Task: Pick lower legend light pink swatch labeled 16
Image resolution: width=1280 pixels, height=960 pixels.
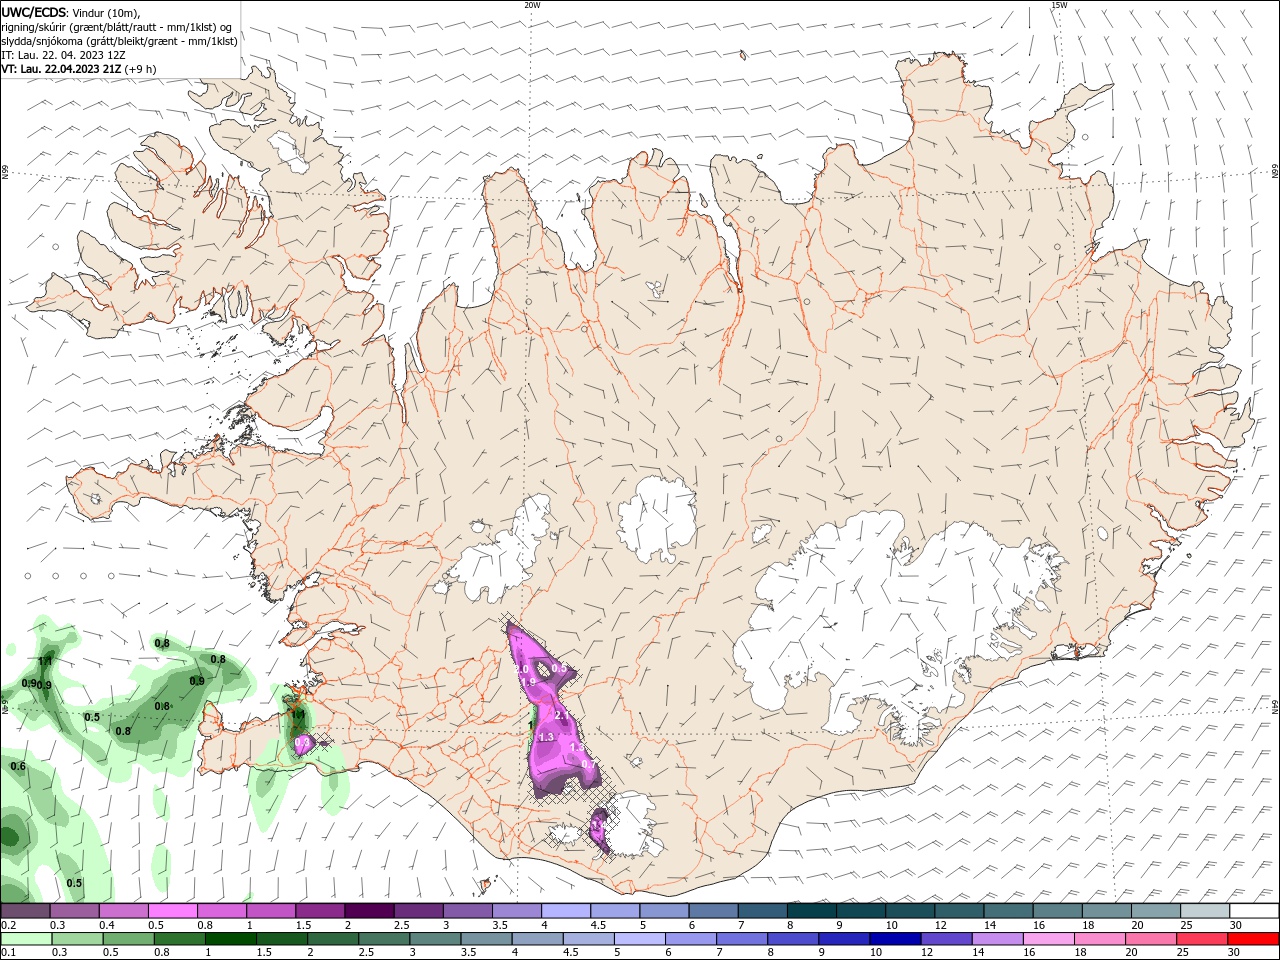Action: 1050,939
